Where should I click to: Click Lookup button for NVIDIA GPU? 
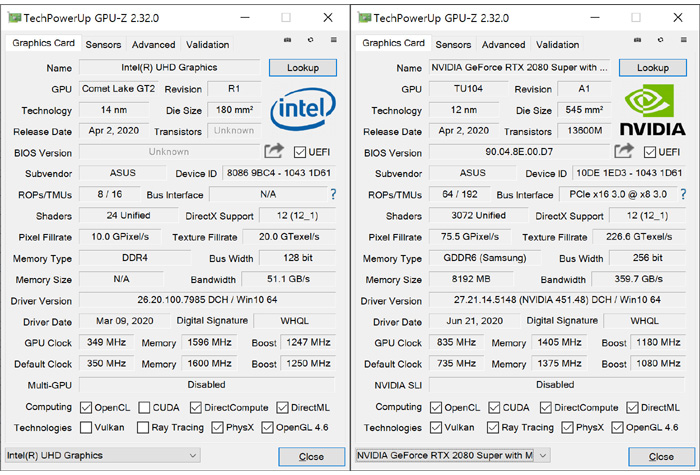point(653,68)
